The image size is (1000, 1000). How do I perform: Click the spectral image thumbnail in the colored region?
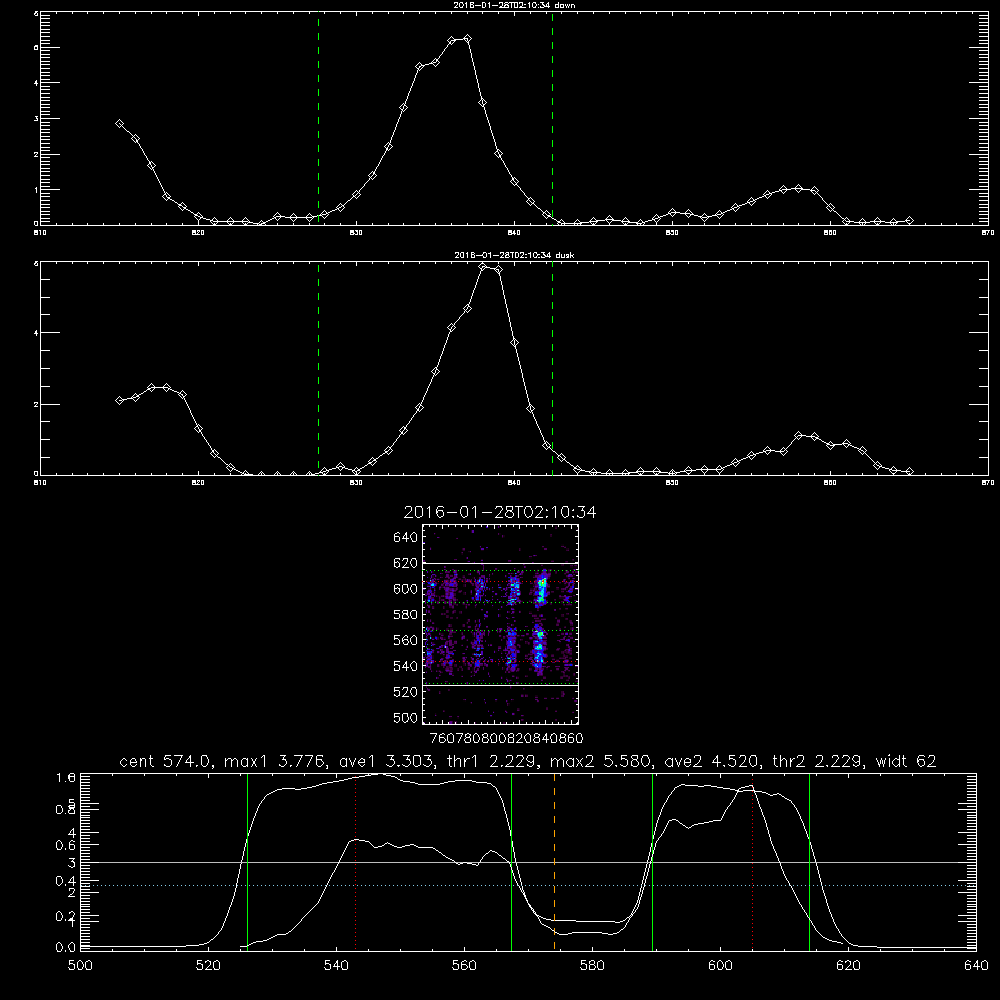click(501, 624)
